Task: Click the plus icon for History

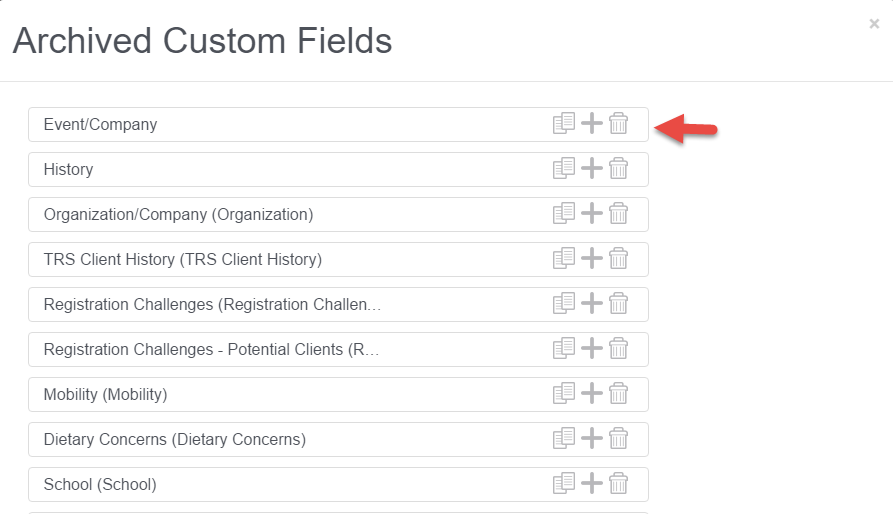Action: tap(592, 169)
